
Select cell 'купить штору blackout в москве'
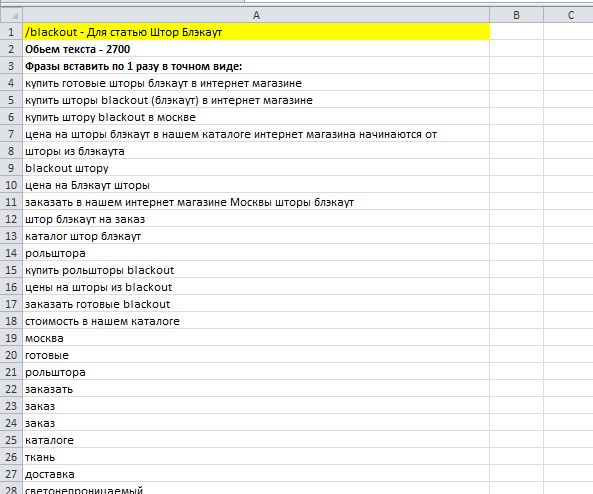tap(256, 117)
